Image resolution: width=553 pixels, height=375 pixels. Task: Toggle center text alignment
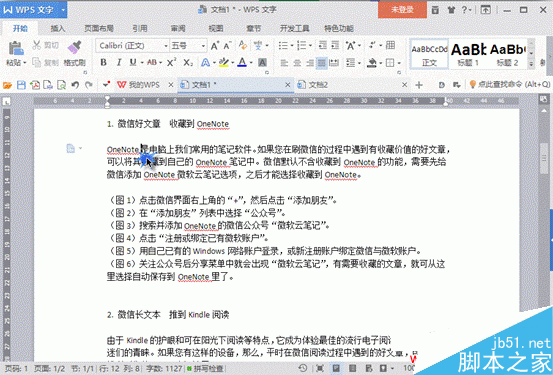[x=297, y=63]
